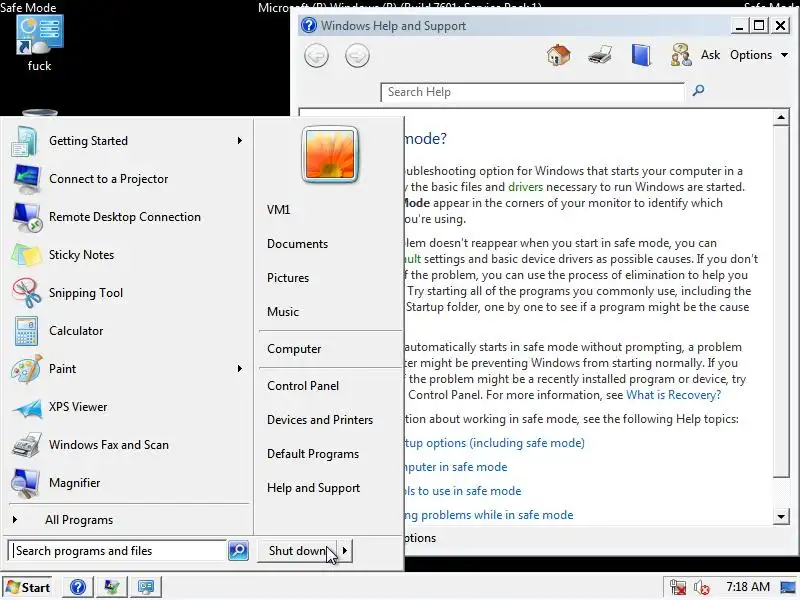Viewport: 800px width, 600px height.
Task: Click the user account flower picture
Action: [x=330, y=154]
